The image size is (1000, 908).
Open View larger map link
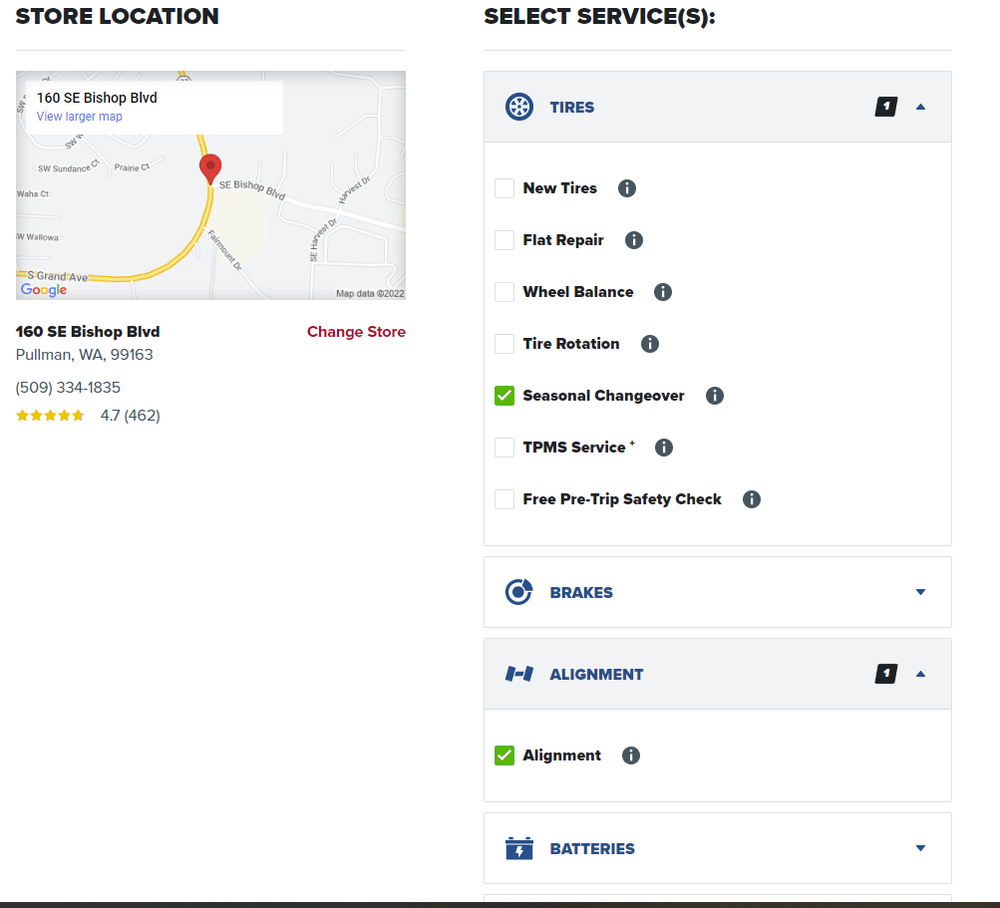pyautogui.click(x=80, y=117)
